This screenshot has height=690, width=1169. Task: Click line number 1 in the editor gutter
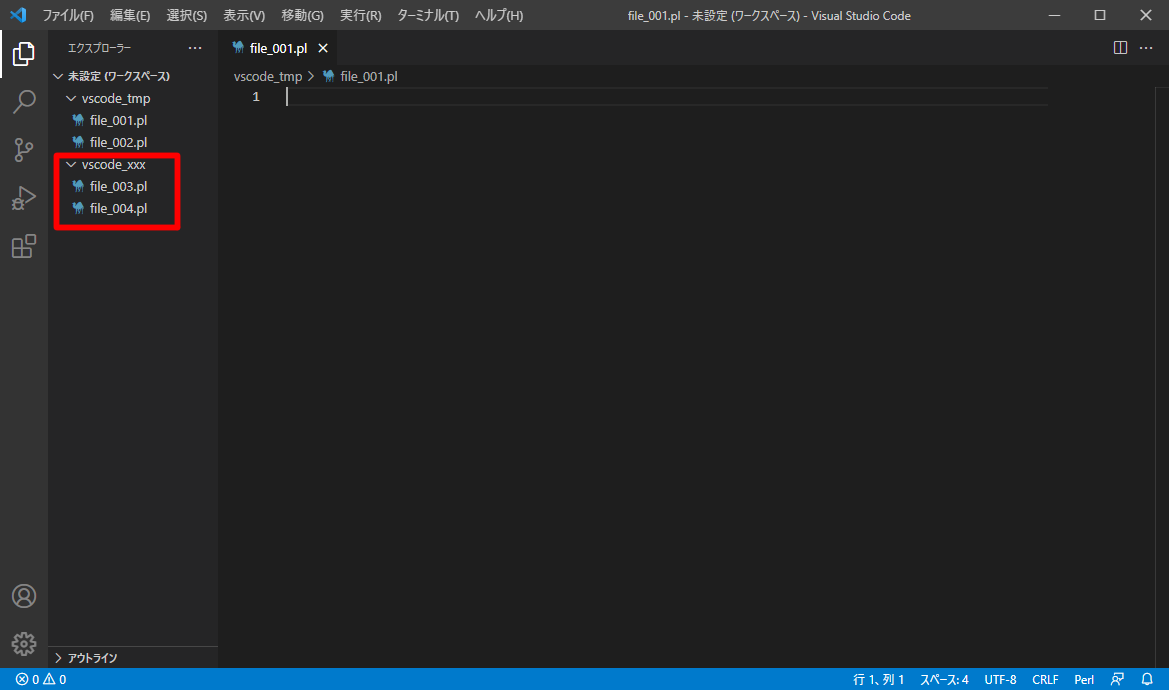[x=256, y=97]
